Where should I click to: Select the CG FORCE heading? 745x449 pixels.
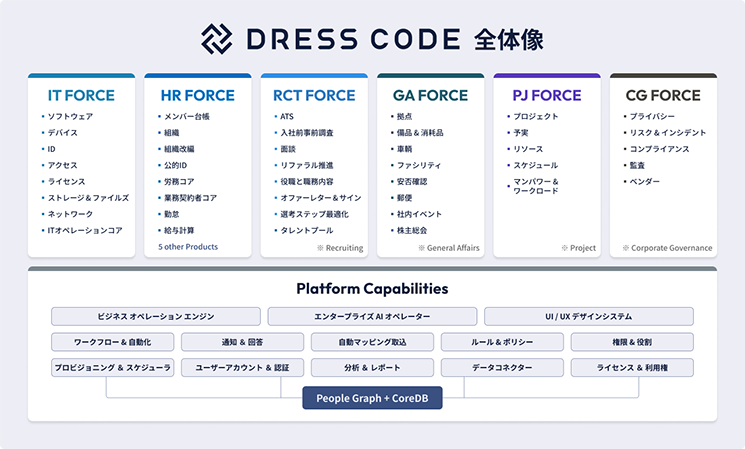663,96
